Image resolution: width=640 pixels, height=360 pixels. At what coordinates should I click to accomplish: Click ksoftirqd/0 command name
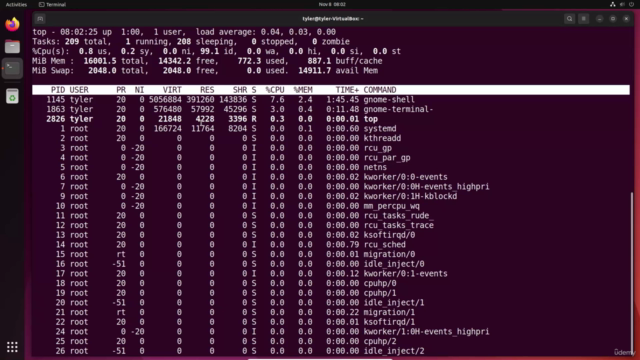(x=389, y=235)
